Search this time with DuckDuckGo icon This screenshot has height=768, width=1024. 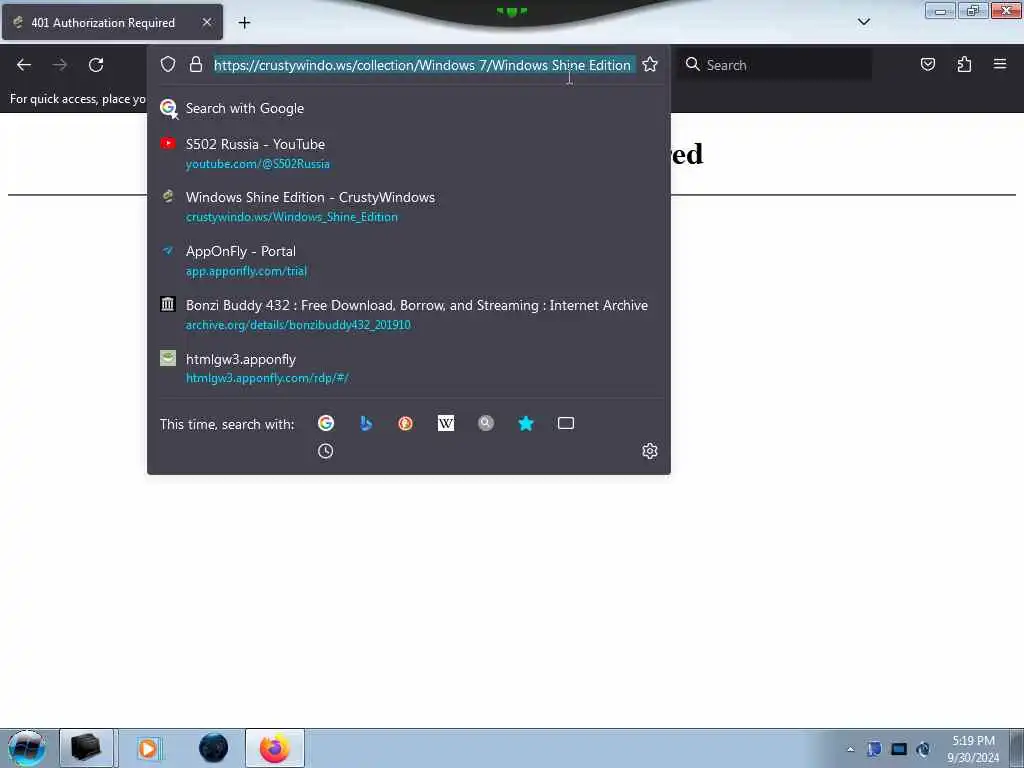(406, 423)
